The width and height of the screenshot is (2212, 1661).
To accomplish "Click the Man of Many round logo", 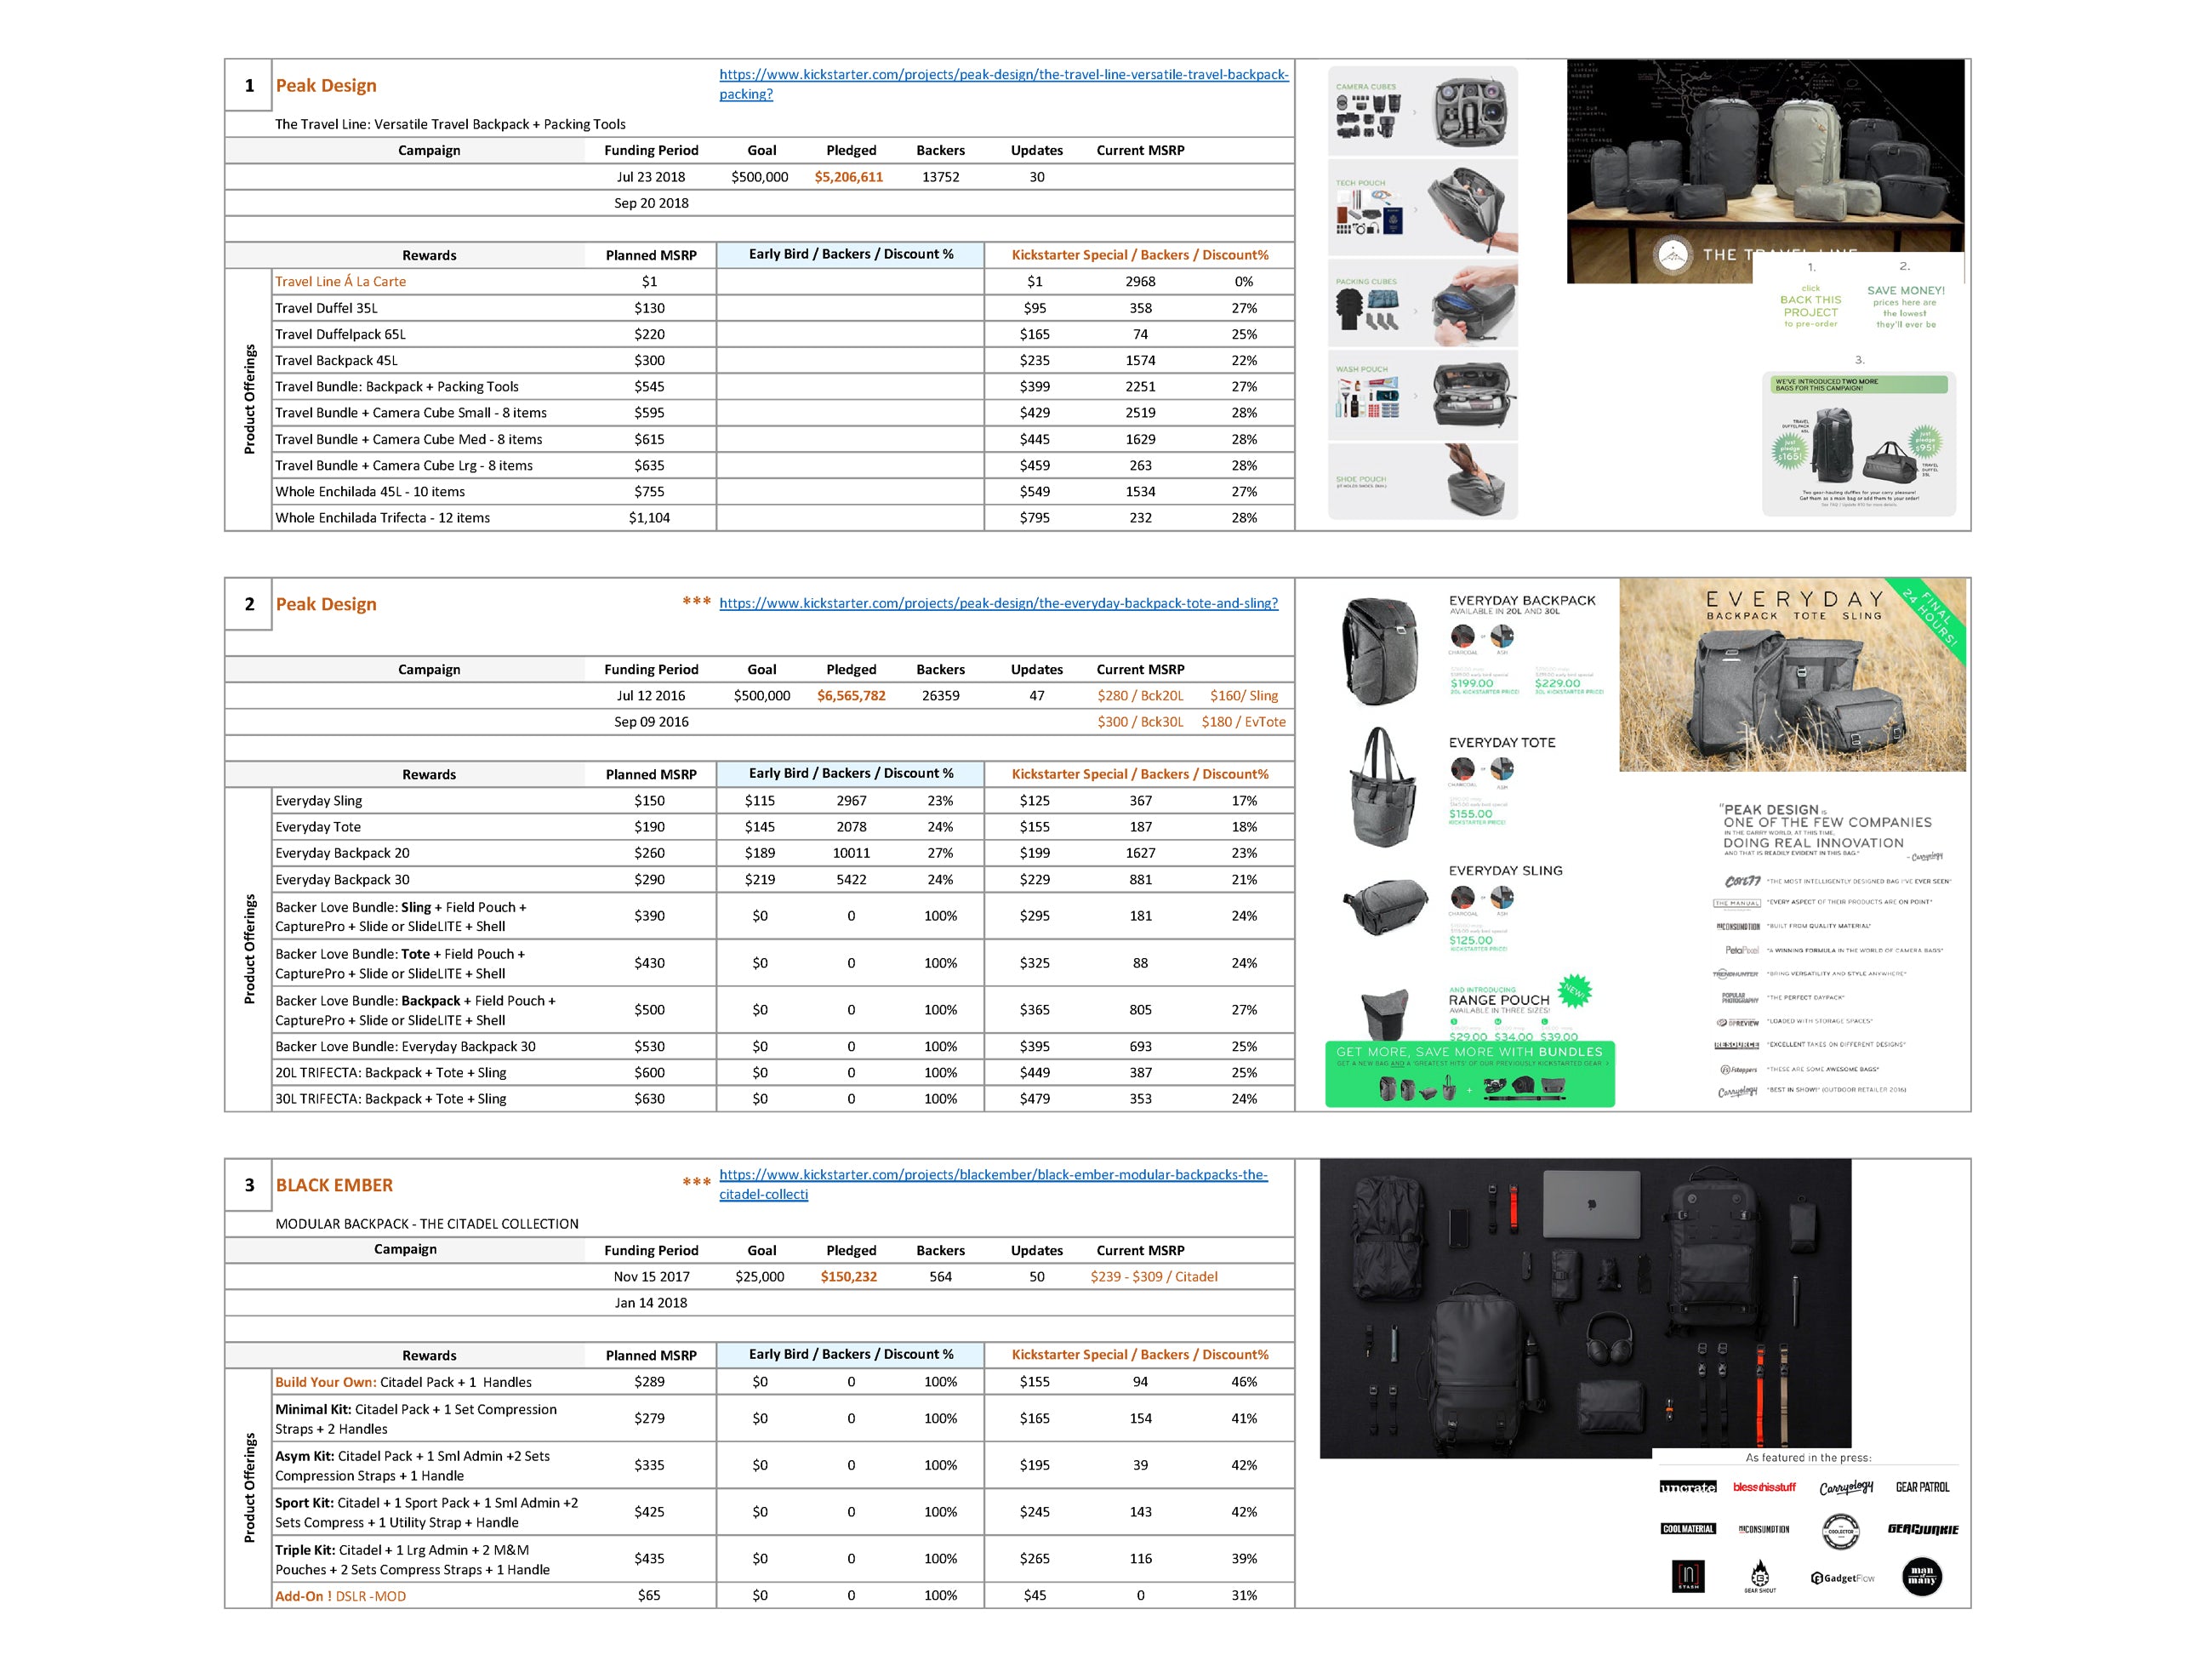I will click(x=1921, y=1577).
